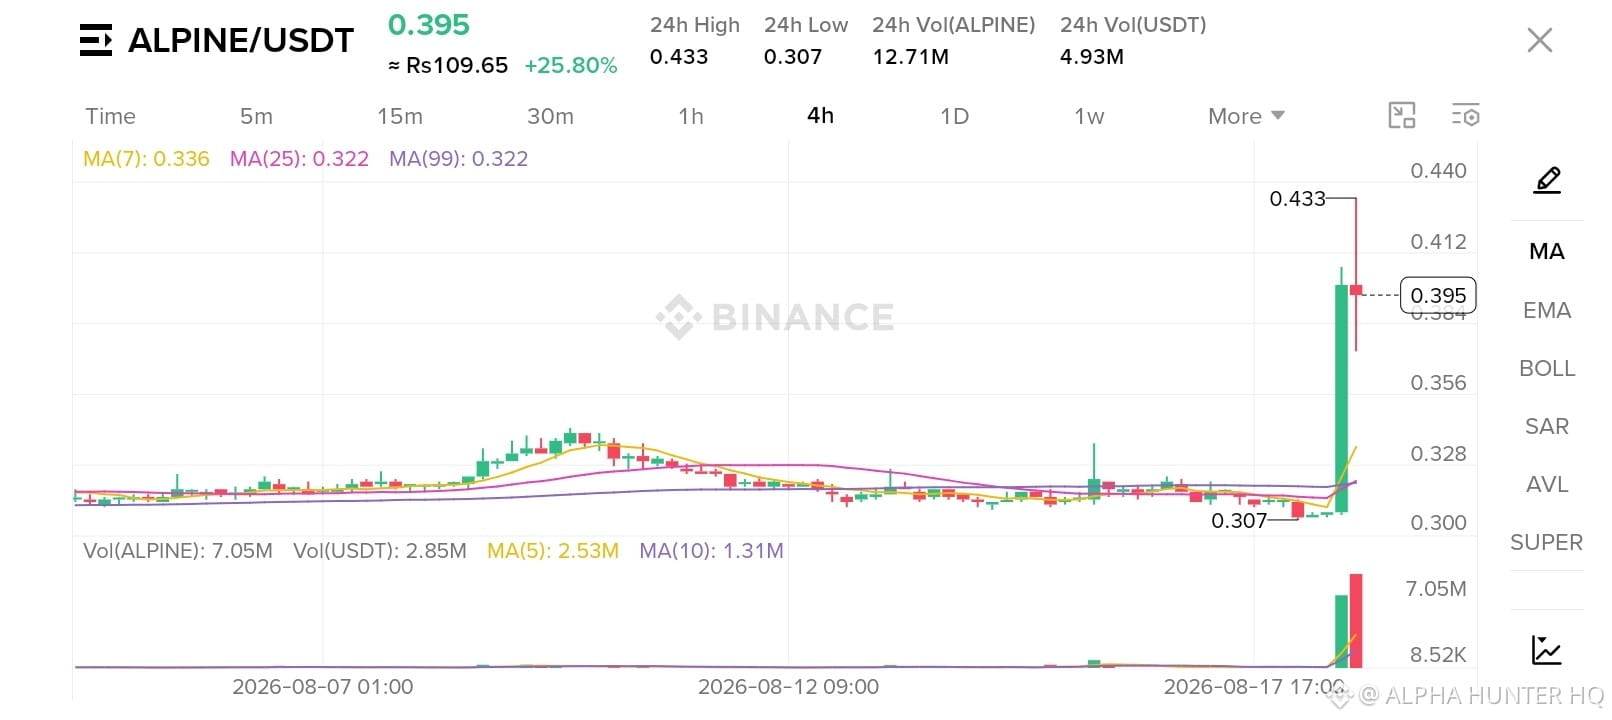Toggle the SAR indicator
Viewport: 1612px width, 720px height.
(x=1547, y=426)
